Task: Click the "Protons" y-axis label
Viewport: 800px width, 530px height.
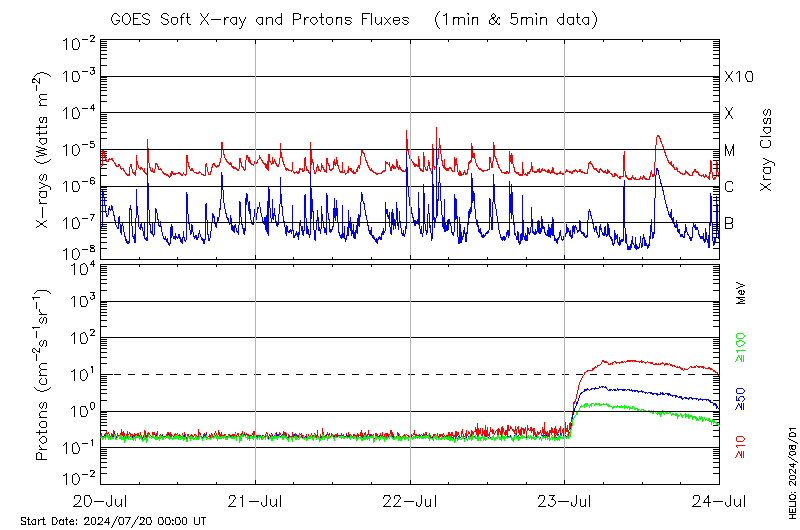Action: 44,375
